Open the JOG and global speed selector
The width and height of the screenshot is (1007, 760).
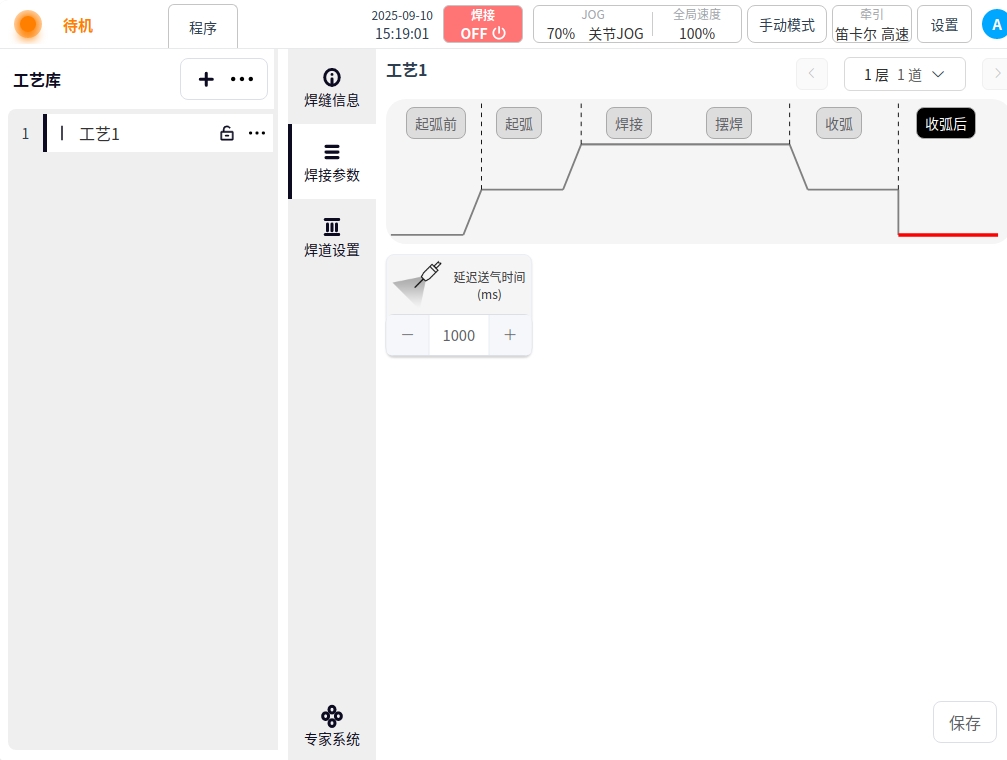[637, 24]
